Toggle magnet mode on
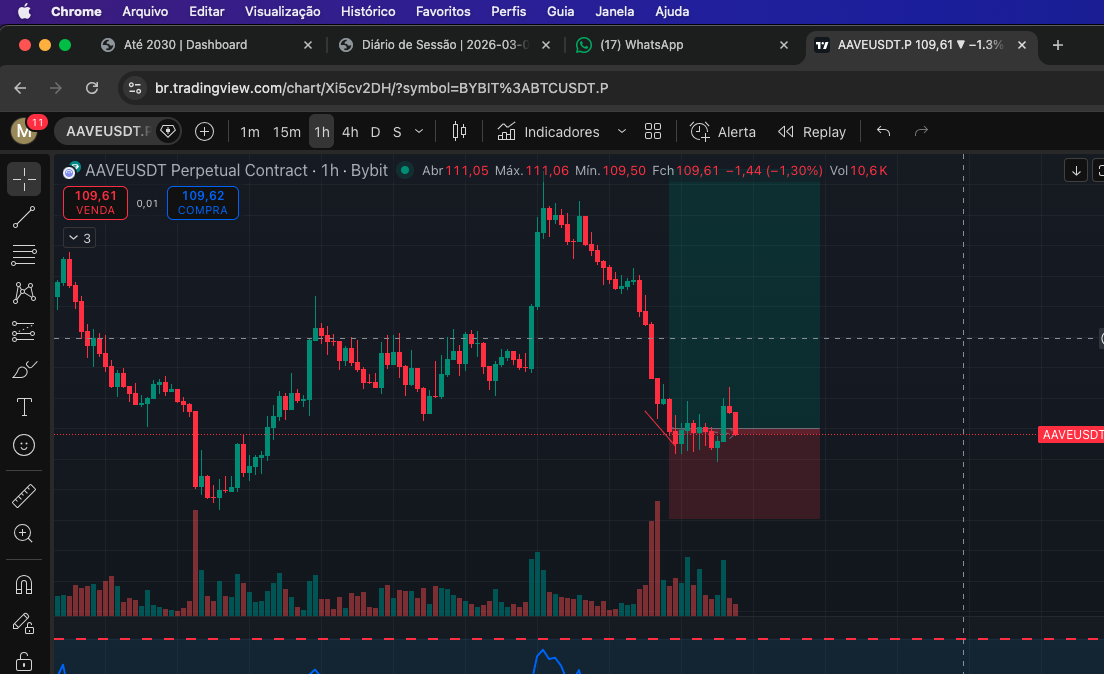The image size is (1104, 674). (x=24, y=585)
